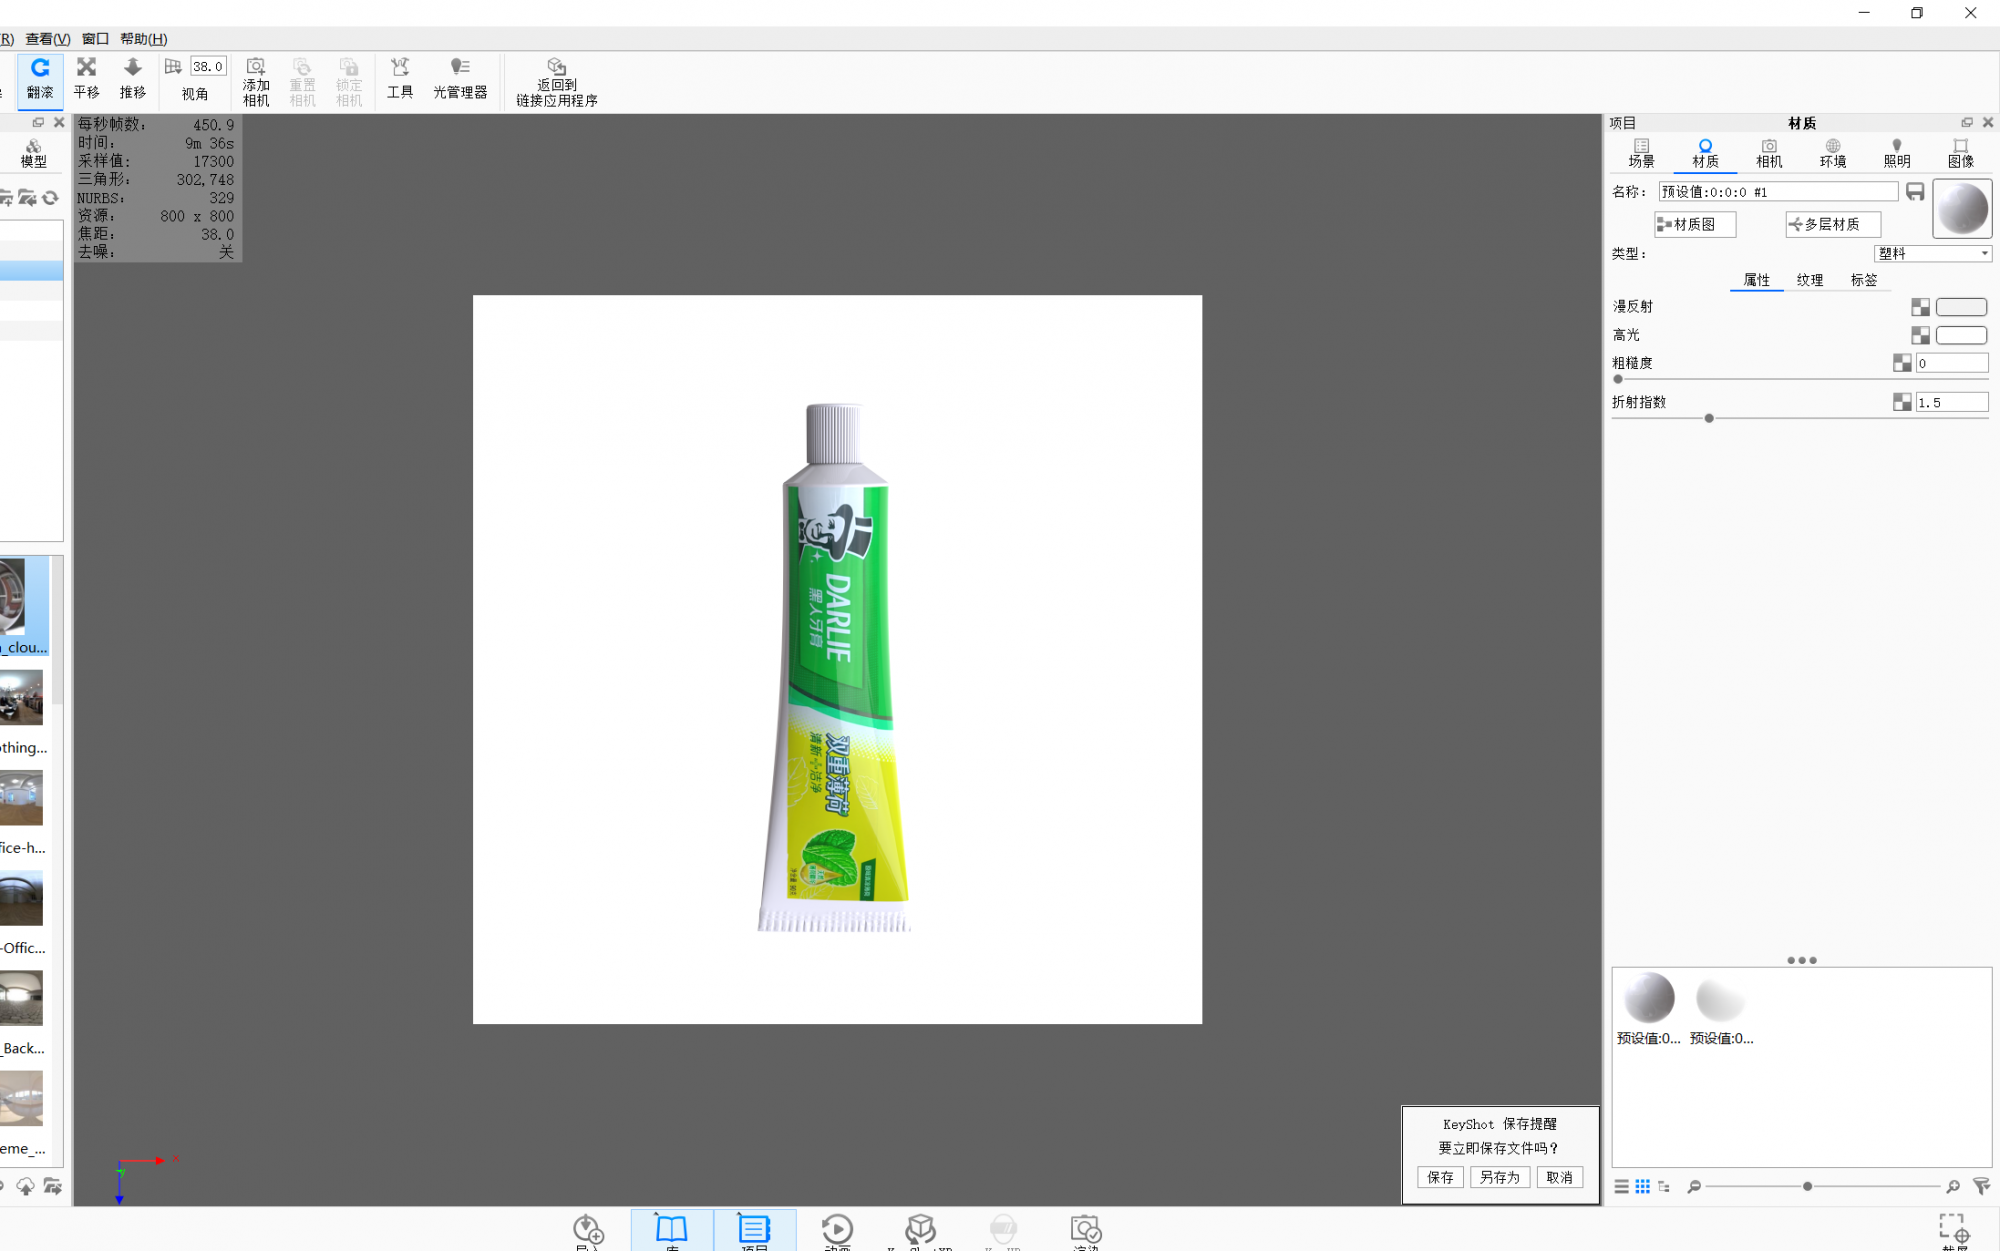Toggle the 库 library panel icon

click(672, 1230)
